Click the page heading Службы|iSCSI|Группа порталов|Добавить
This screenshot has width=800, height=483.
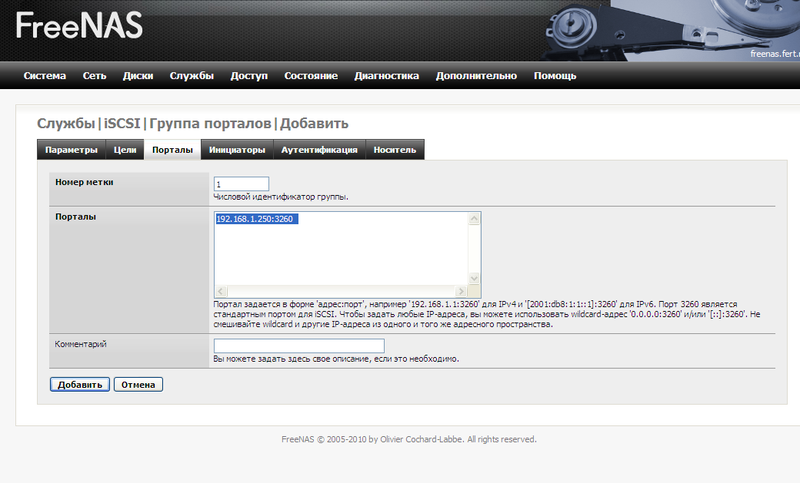pyautogui.click(x=192, y=123)
